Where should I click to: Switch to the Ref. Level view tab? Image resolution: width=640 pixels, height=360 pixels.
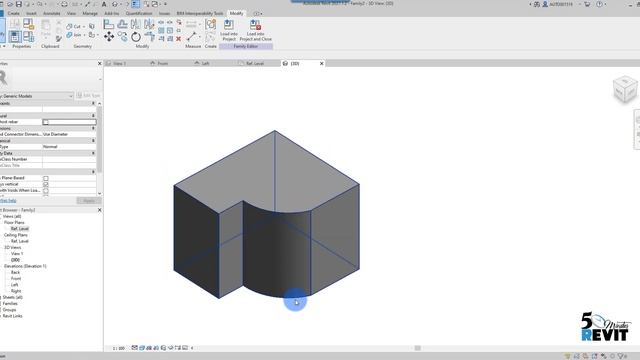pos(255,64)
